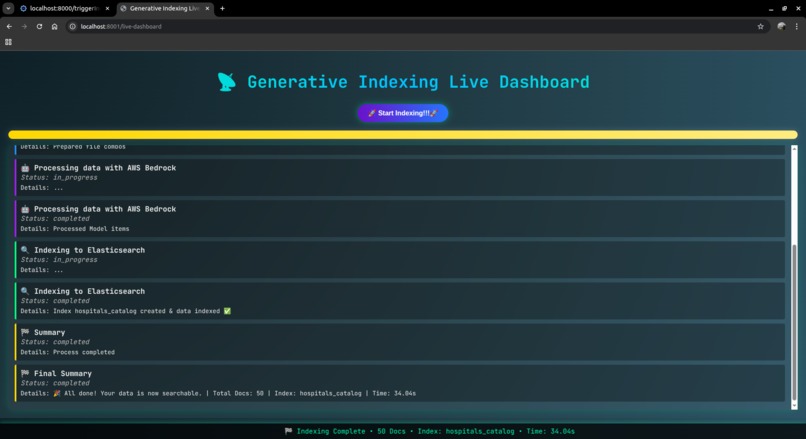Click the yellow indexing progress bar
This screenshot has height=439, width=806.
coord(403,135)
